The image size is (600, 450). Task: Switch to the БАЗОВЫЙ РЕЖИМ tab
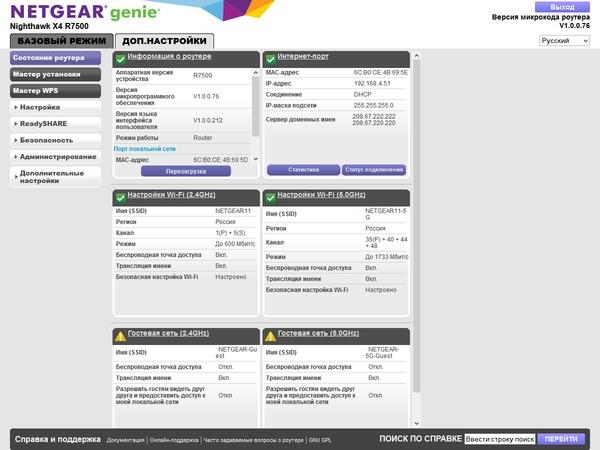click(x=62, y=41)
